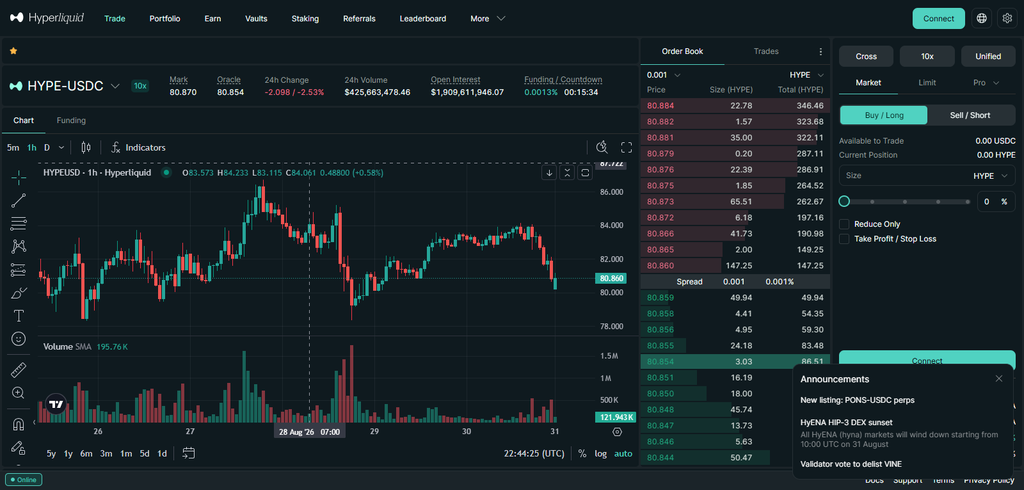
Task: Go to Portfolio page
Action: [165, 18]
